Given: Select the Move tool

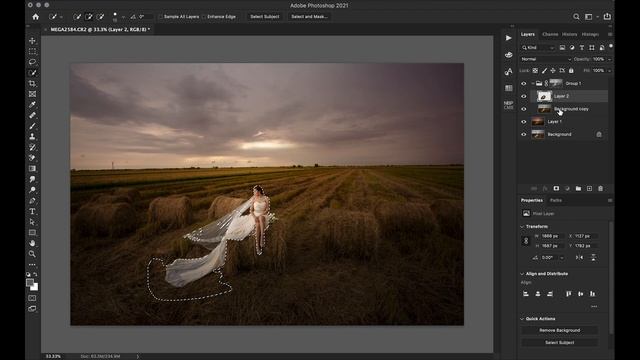Looking at the screenshot, I should [x=32, y=41].
